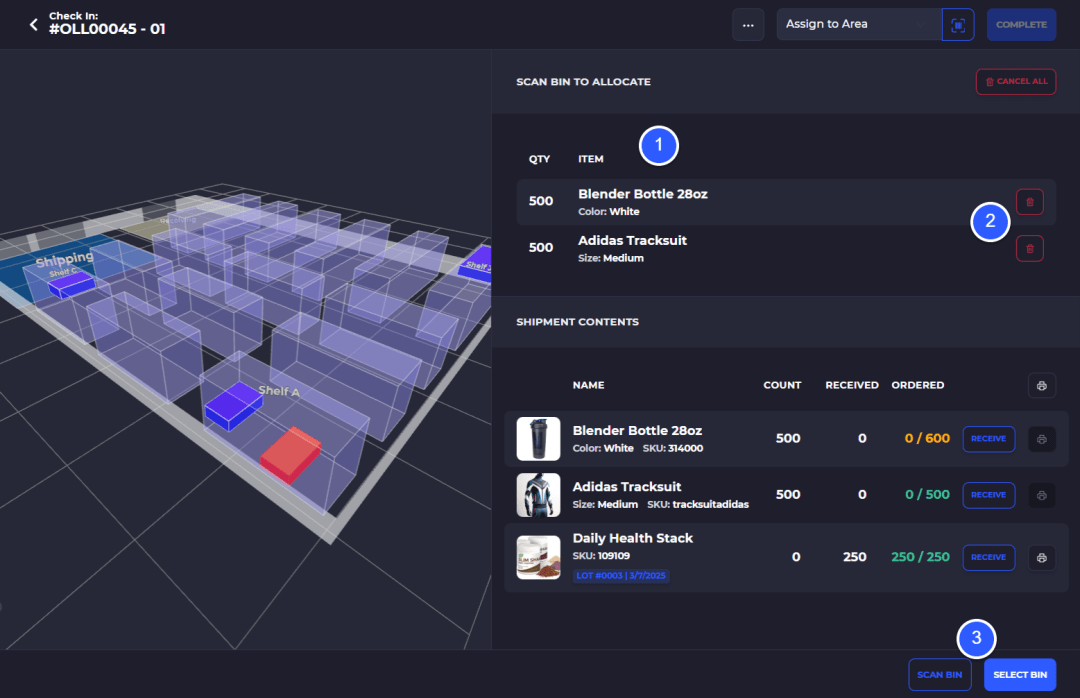Click the RECEIVED column header
This screenshot has width=1080, height=698.
point(852,385)
